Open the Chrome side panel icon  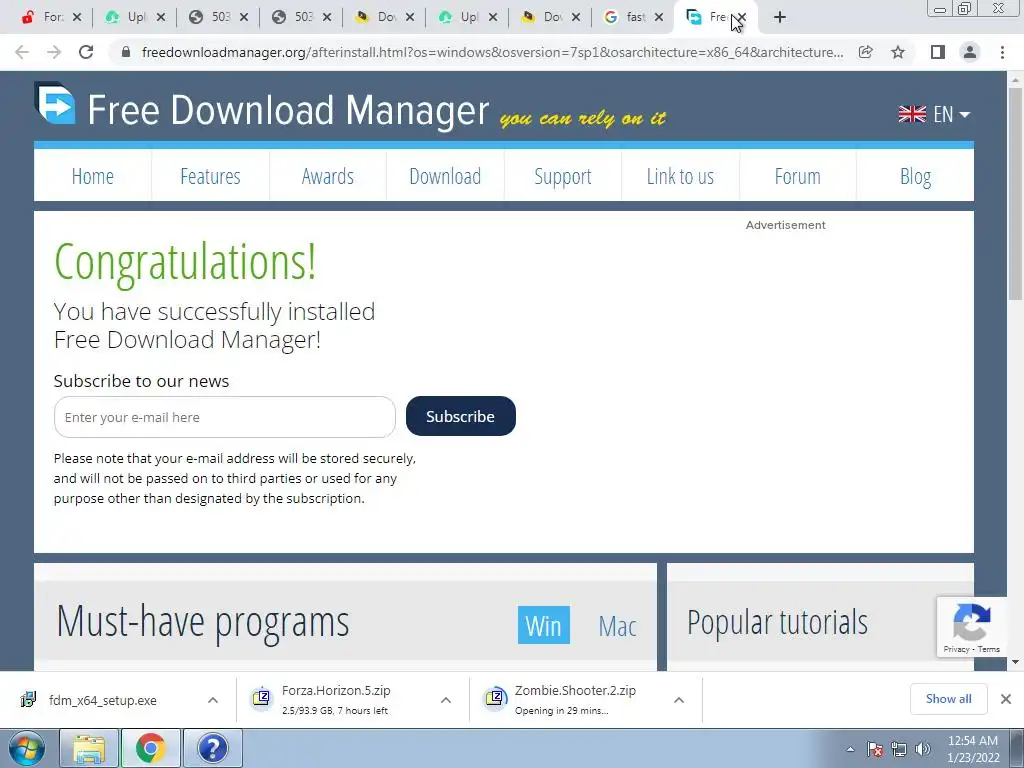coord(938,52)
